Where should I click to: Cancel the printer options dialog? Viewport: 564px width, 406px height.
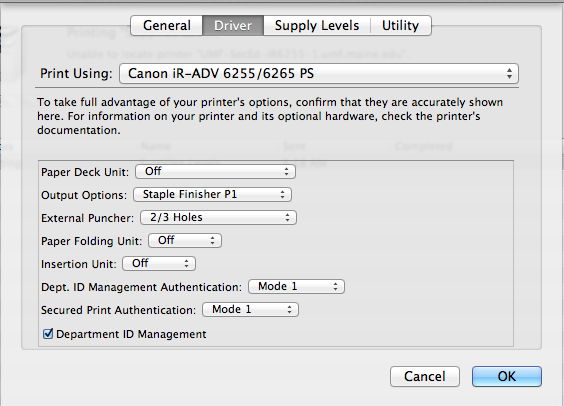[425, 377]
